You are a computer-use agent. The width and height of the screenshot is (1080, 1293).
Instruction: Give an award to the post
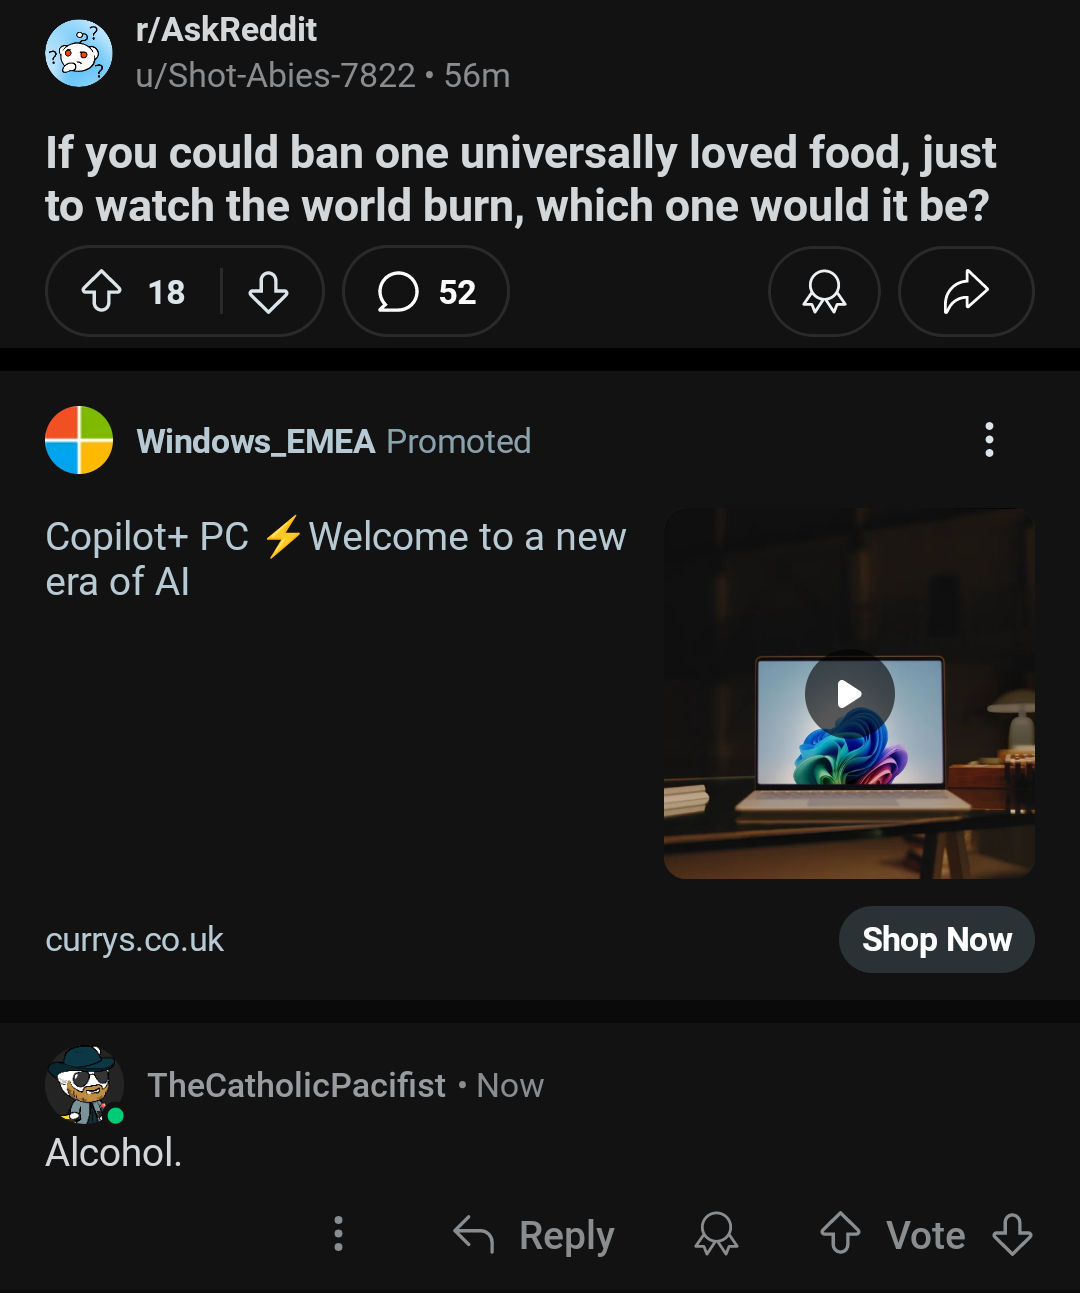coord(824,292)
